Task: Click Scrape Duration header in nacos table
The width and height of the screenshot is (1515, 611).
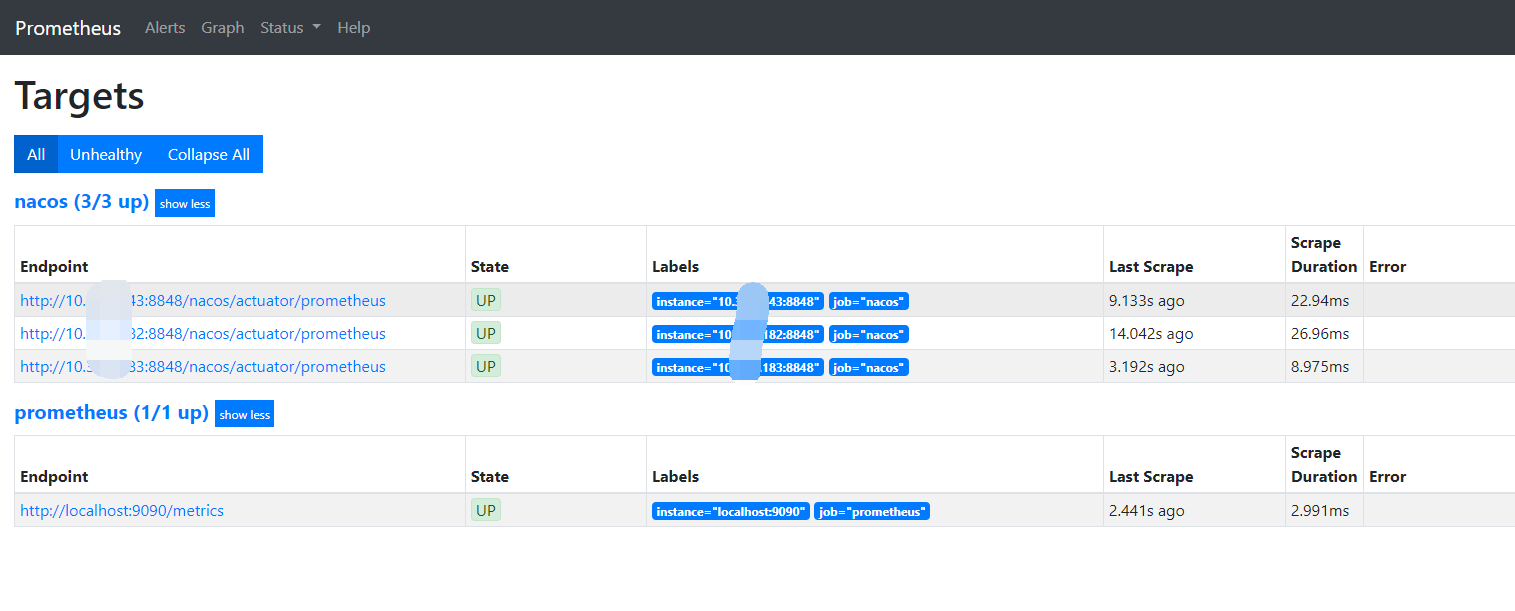Action: click(x=1324, y=255)
